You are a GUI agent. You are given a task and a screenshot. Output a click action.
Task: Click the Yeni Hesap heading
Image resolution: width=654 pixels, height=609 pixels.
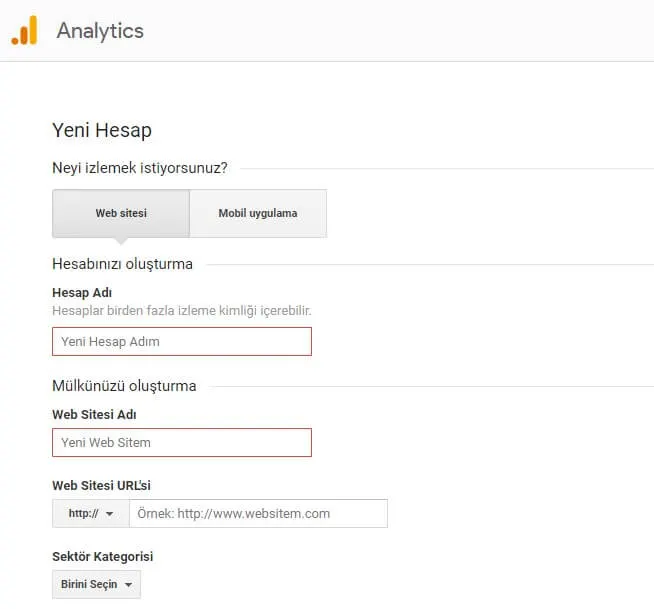pyautogui.click(x=102, y=130)
